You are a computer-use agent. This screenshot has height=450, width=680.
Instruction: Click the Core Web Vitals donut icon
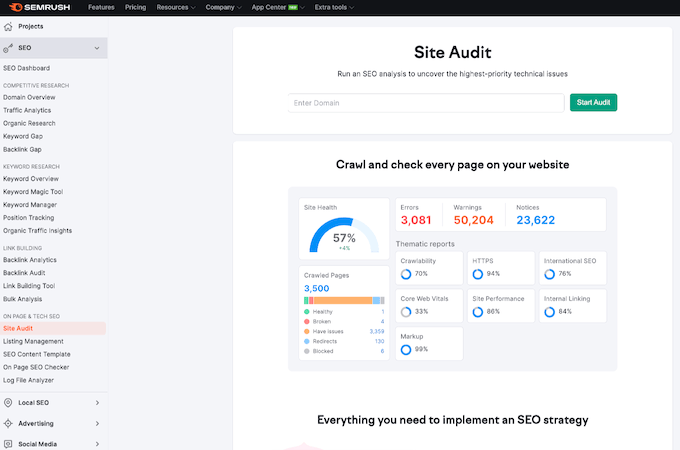pyautogui.click(x=406, y=312)
